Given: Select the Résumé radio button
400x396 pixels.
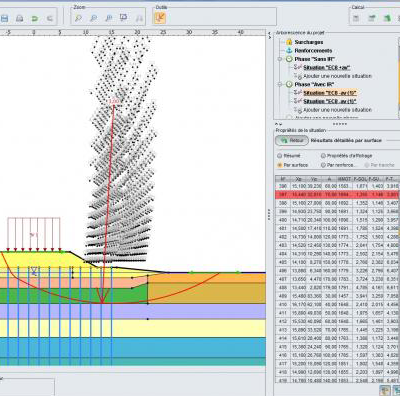Looking at the screenshot, I should pos(279,156).
